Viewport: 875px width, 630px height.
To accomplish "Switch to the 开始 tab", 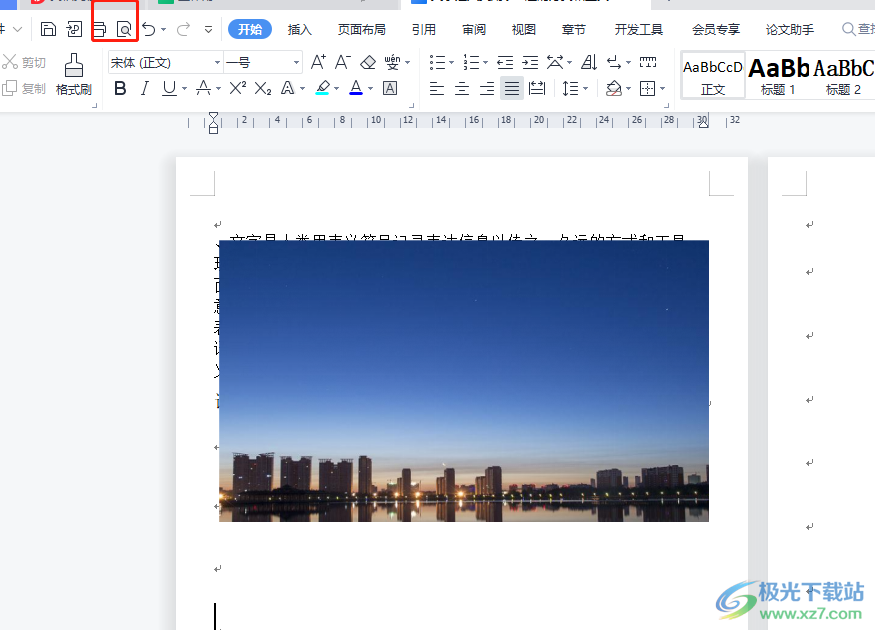I will tap(250, 29).
